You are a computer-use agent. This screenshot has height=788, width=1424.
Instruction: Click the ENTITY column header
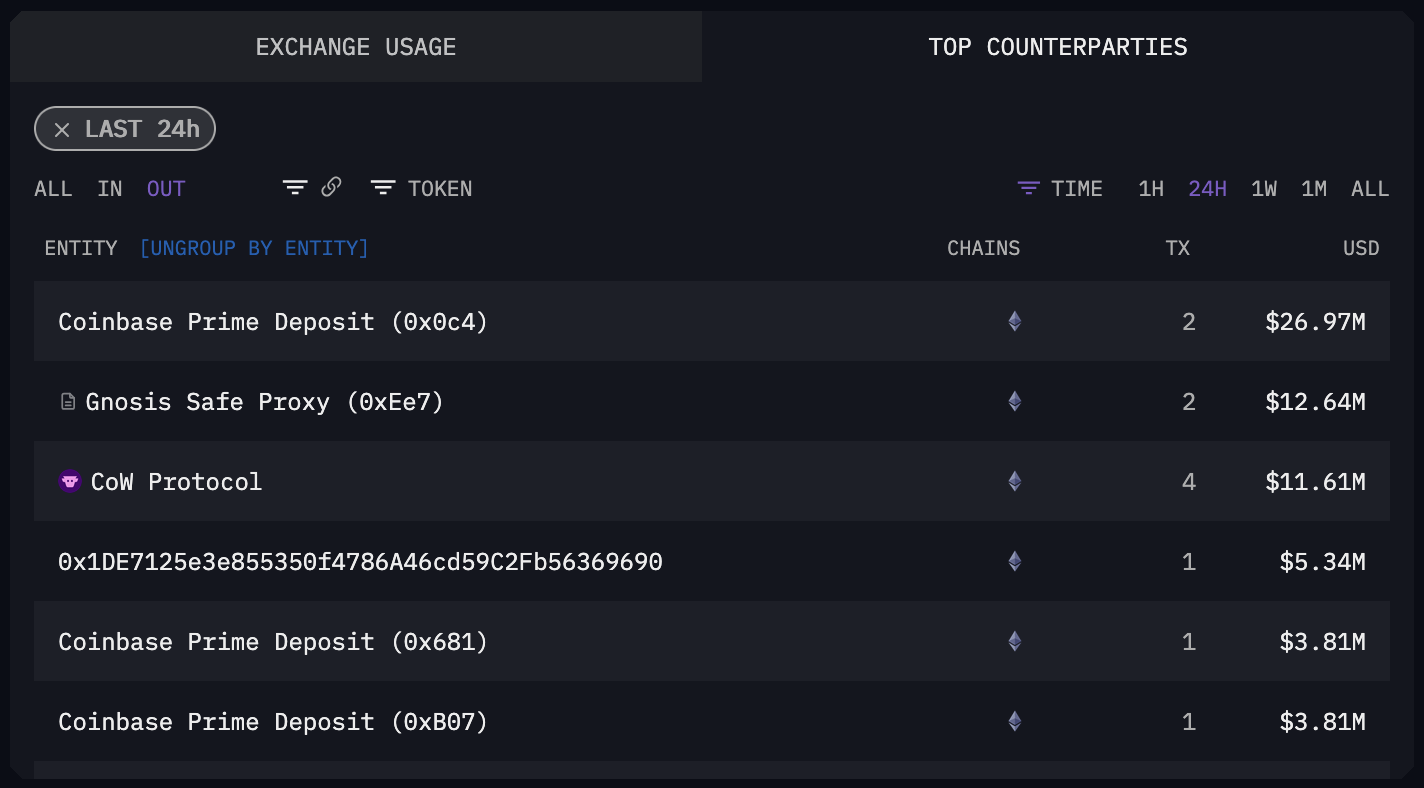tap(81, 248)
